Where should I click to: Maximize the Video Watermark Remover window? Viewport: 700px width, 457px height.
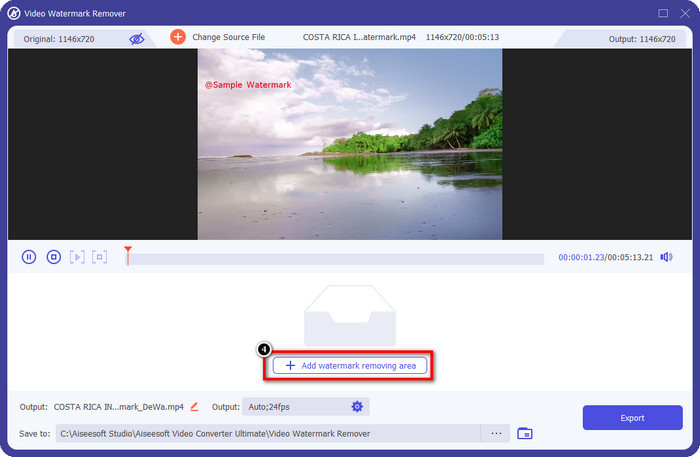pyautogui.click(x=663, y=13)
